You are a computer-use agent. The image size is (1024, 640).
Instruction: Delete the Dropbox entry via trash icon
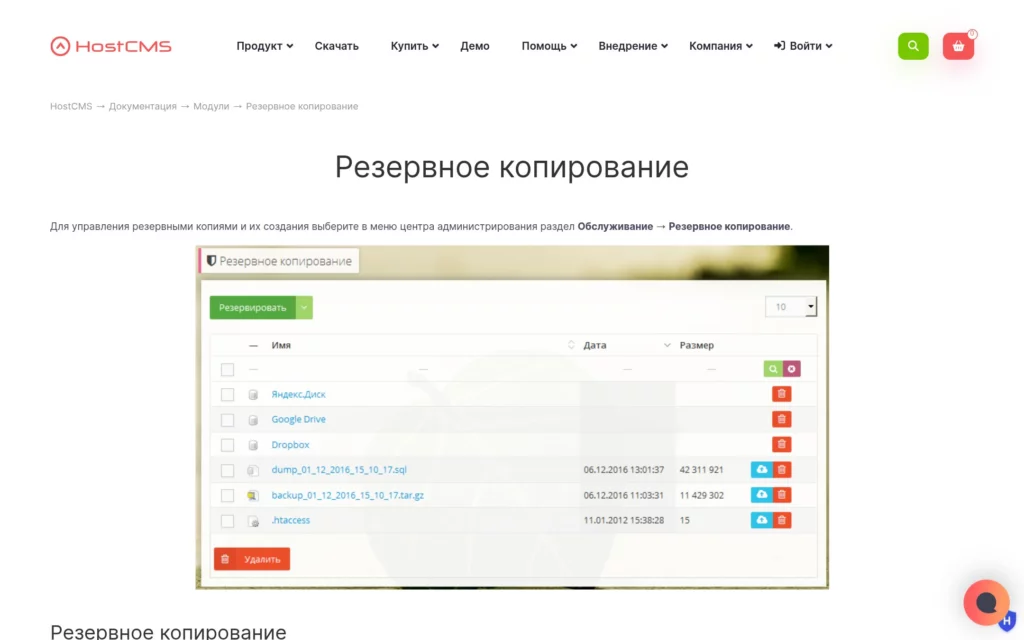[782, 444]
